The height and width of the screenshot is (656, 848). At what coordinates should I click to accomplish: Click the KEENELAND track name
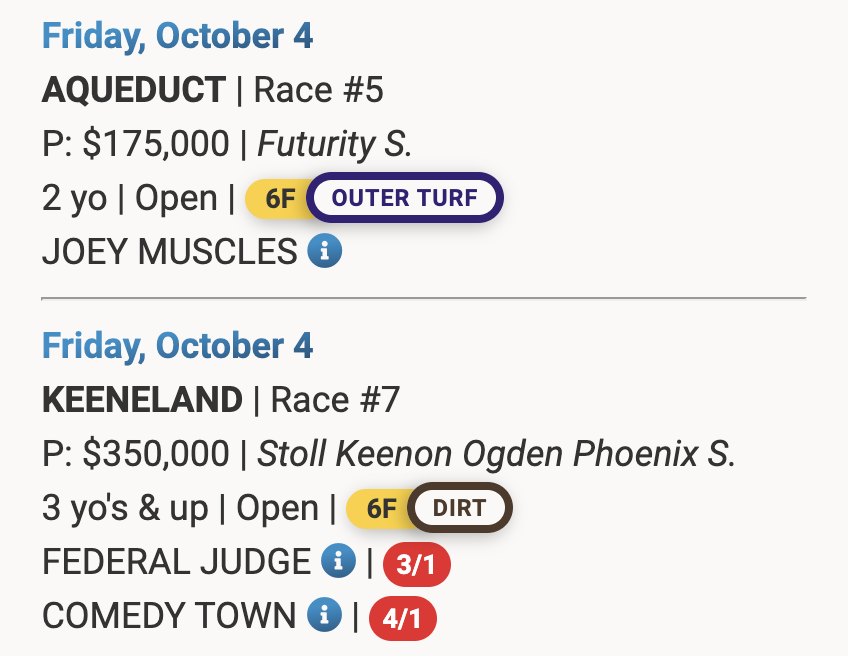point(142,401)
